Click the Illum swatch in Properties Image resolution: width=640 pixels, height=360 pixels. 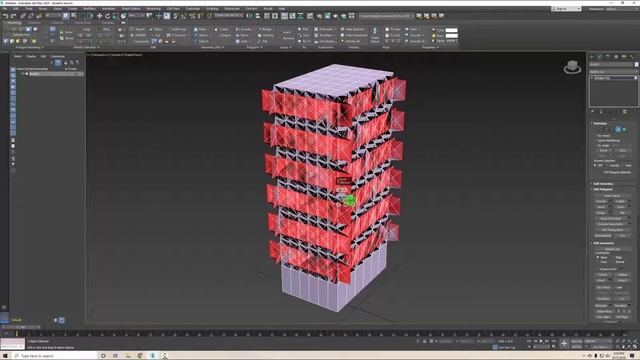tap(451, 36)
